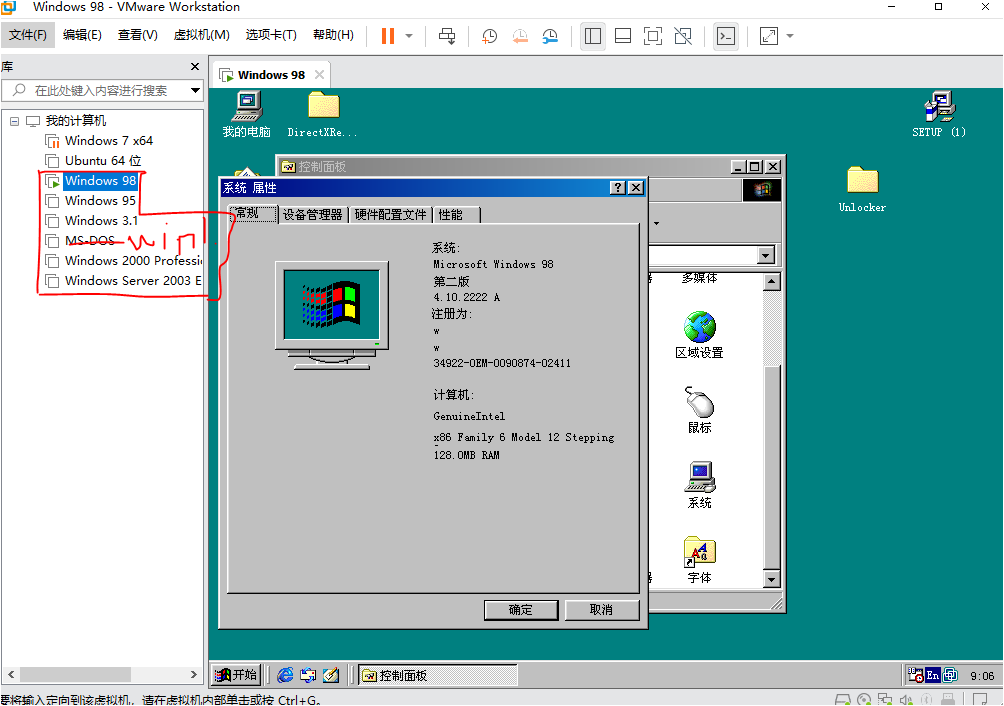Viewport: 1004px width, 706px height.
Task: Collapse the 我的计算机 tree node
Action: [x=14, y=121]
